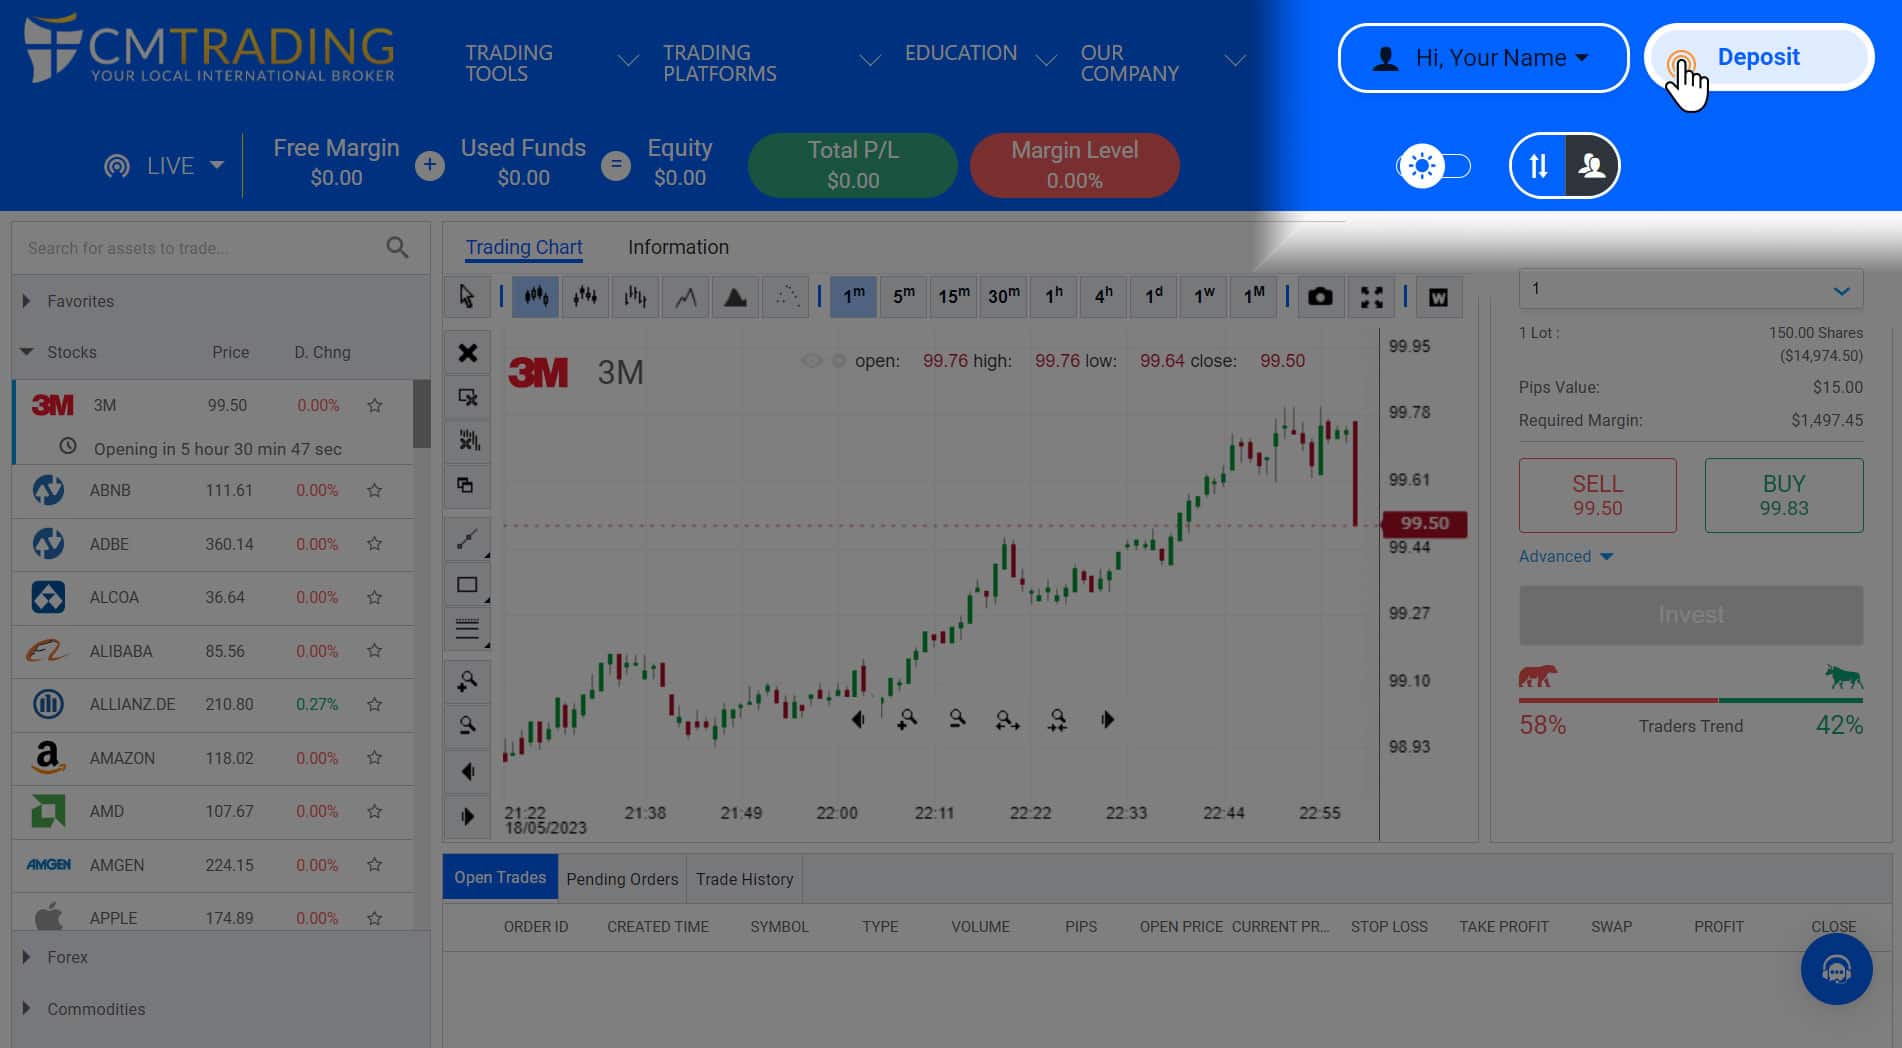Viewport: 1902px width, 1048px height.
Task: Click zoom out on the left toolbar
Action: pos(467,726)
